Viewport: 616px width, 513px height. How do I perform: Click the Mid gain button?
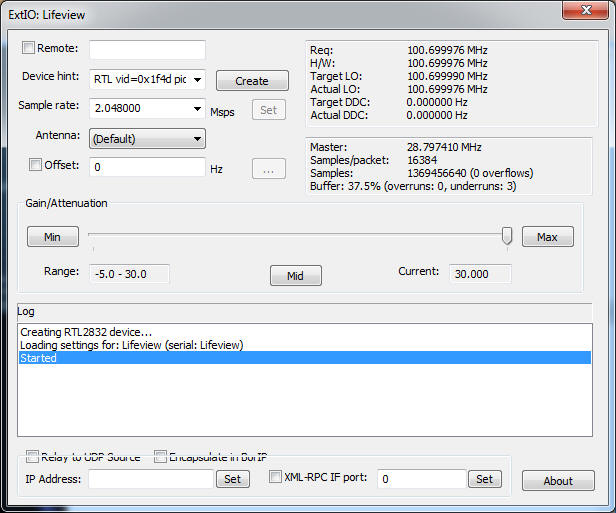point(295,276)
